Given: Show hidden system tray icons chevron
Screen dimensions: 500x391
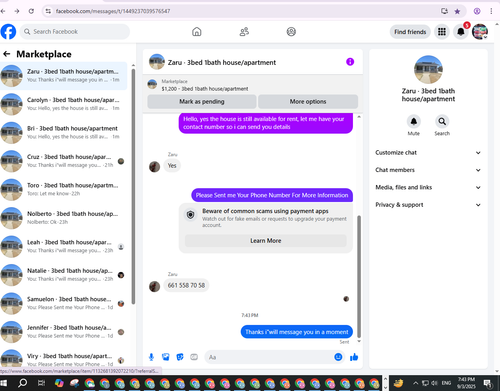Looking at the screenshot, I should pos(415,383).
